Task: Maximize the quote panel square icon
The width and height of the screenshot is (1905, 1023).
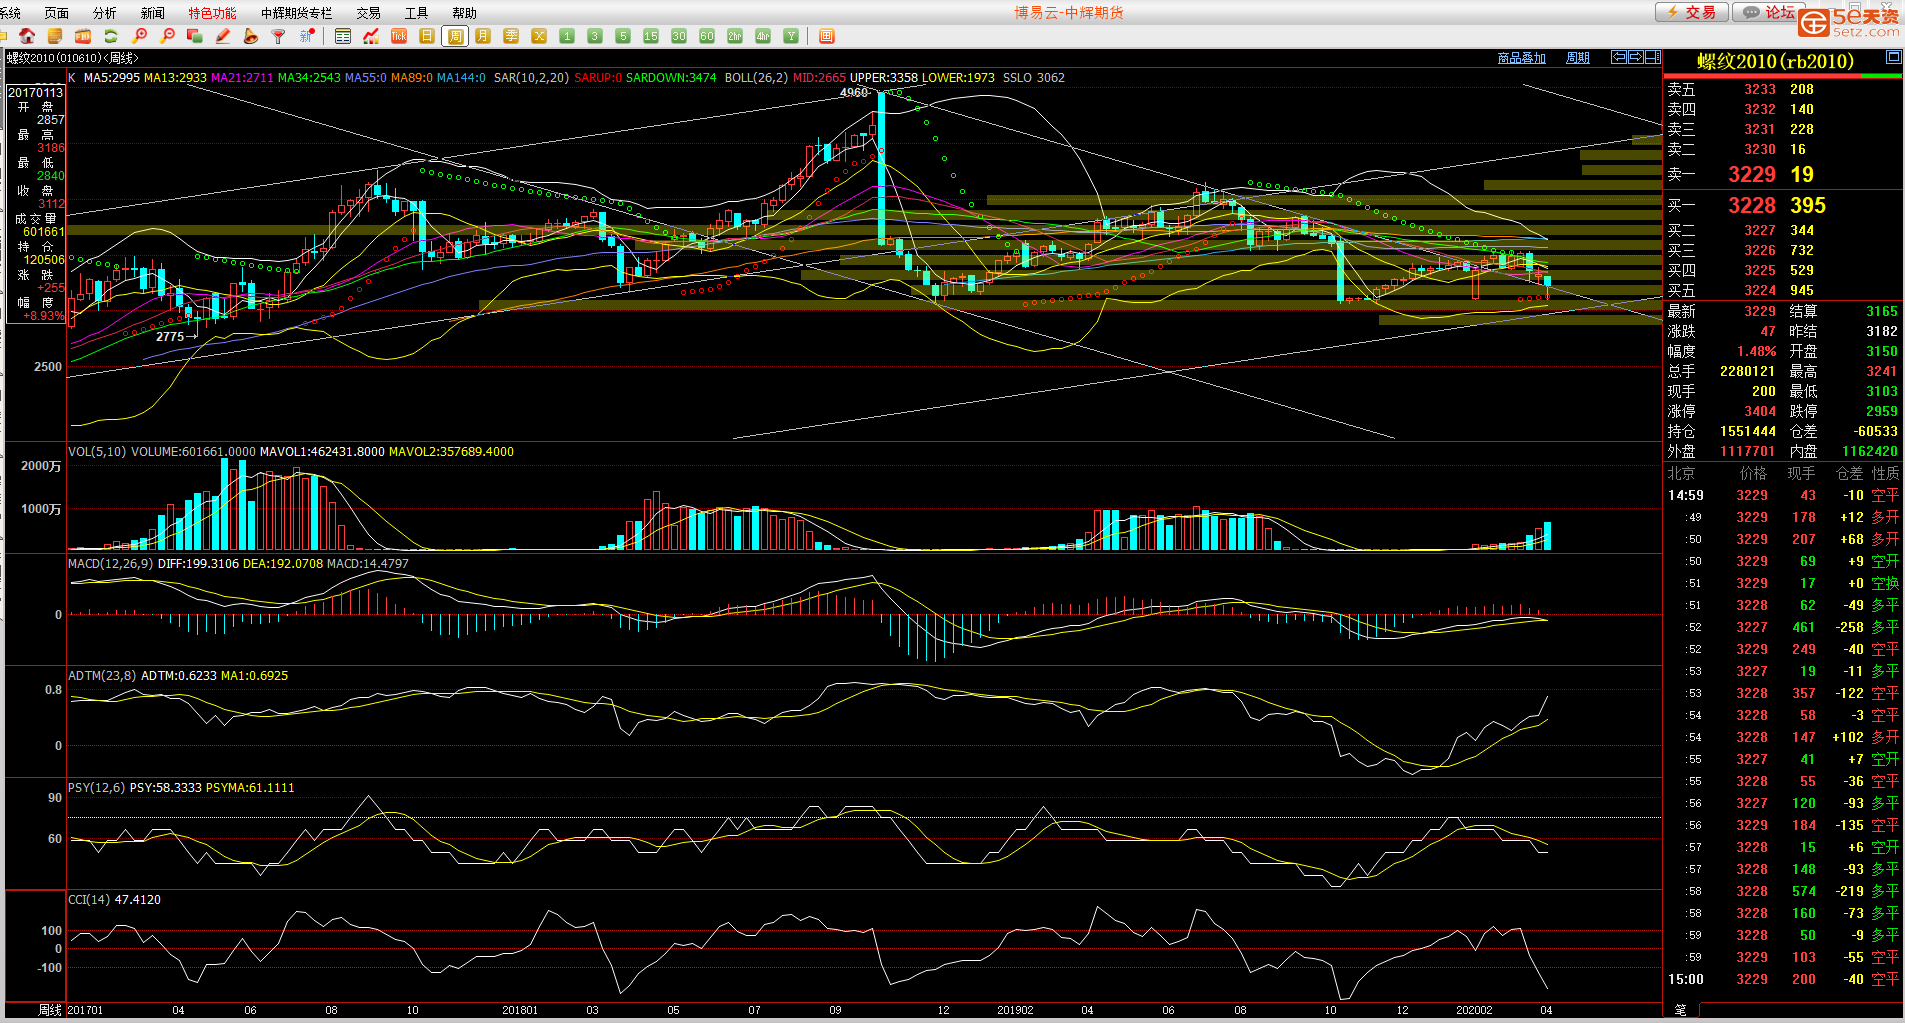Action: (x=1893, y=57)
